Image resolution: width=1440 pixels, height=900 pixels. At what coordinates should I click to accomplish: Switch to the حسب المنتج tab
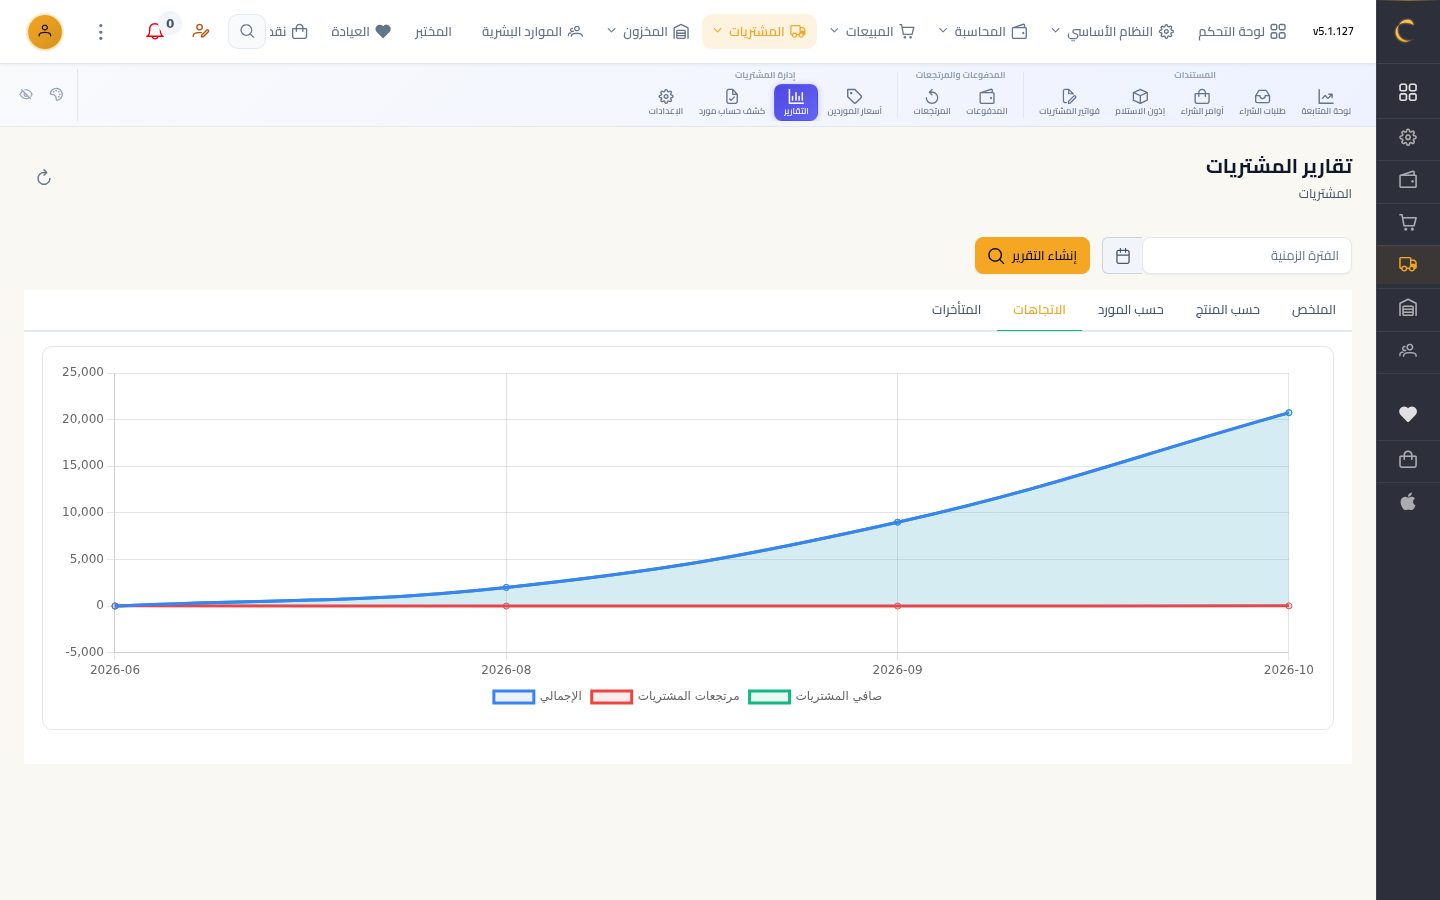(x=1227, y=310)
